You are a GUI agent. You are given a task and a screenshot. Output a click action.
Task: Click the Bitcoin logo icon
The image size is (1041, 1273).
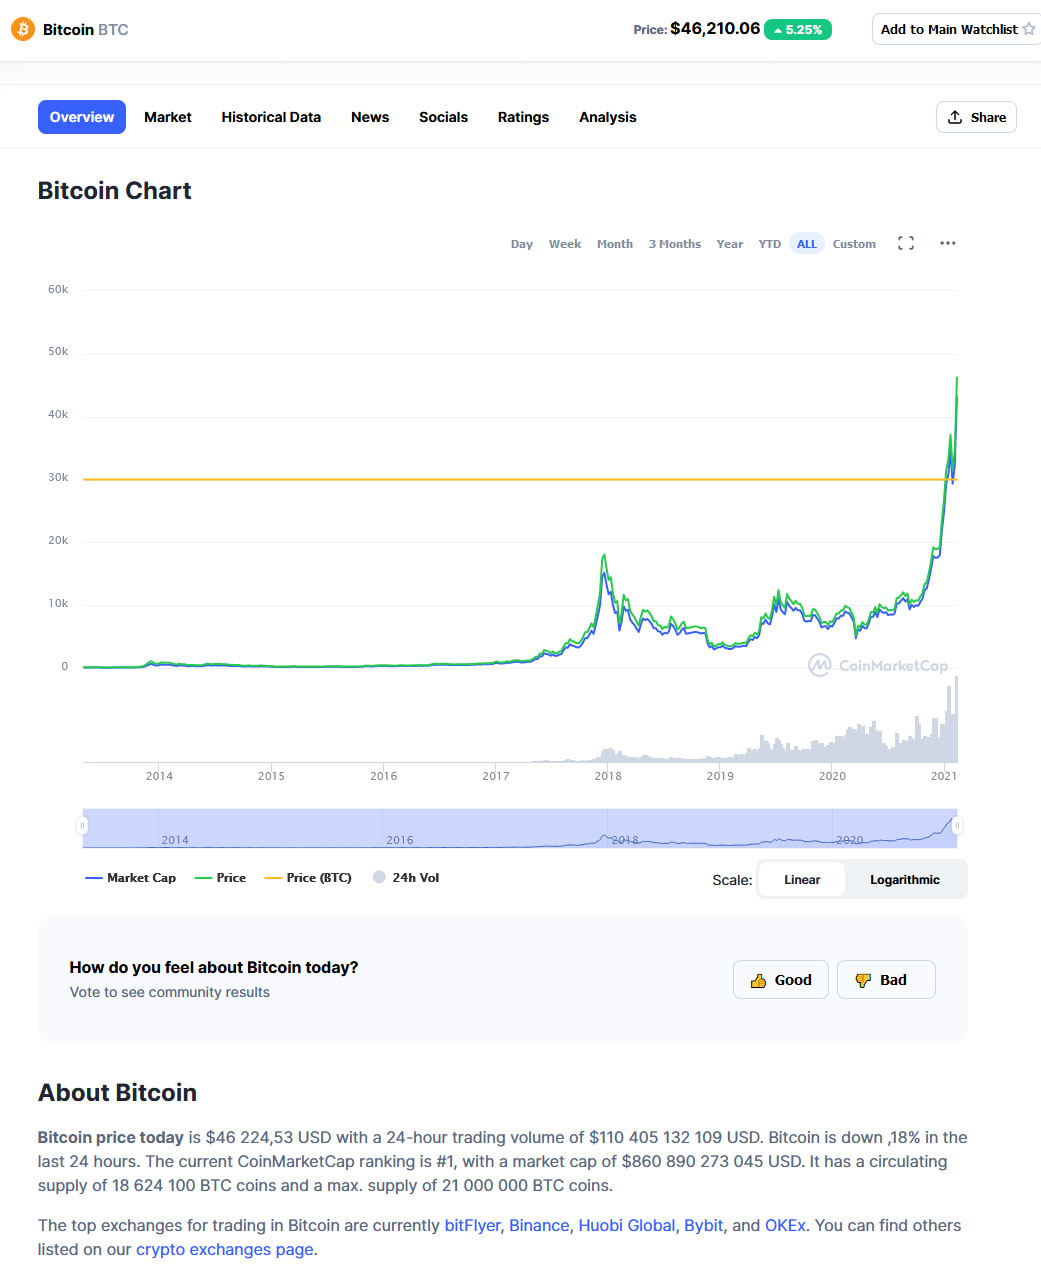click(x=22, y=29)
